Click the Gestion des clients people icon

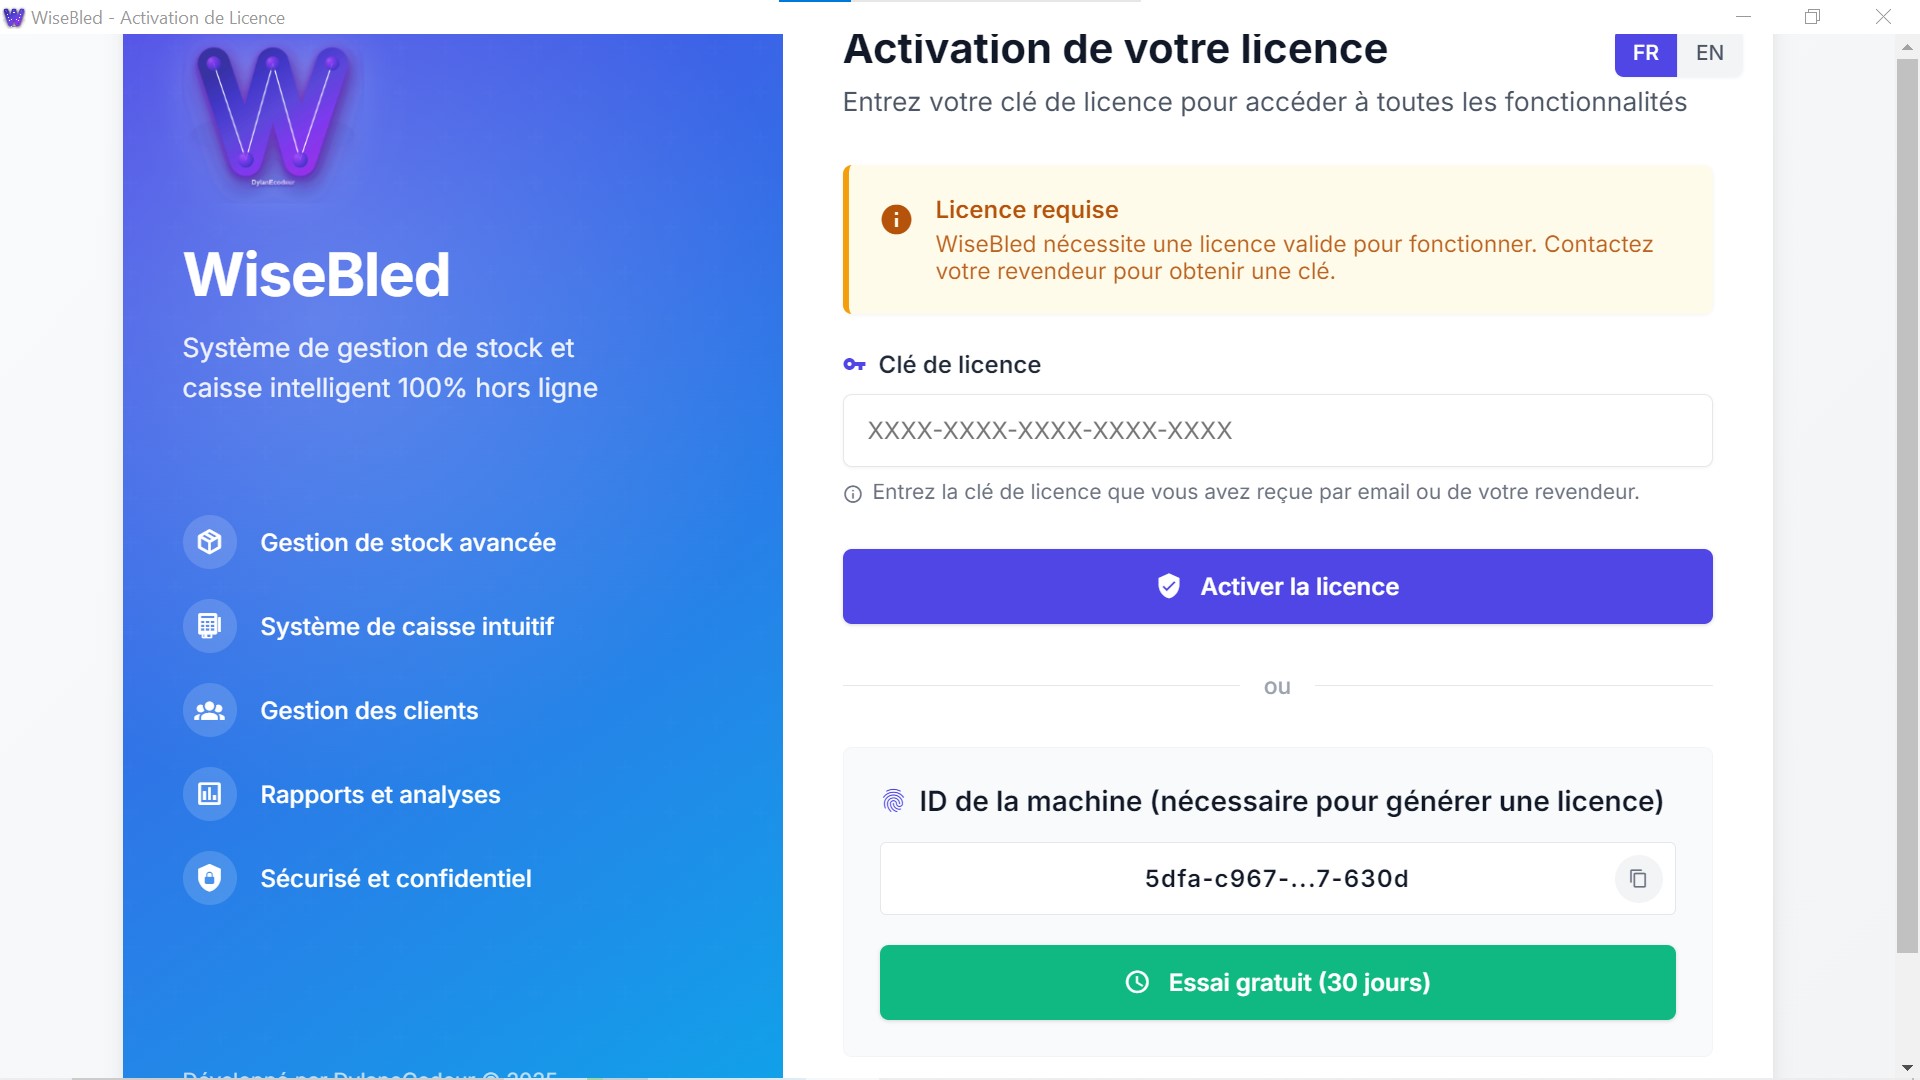[x=208, y=710]
